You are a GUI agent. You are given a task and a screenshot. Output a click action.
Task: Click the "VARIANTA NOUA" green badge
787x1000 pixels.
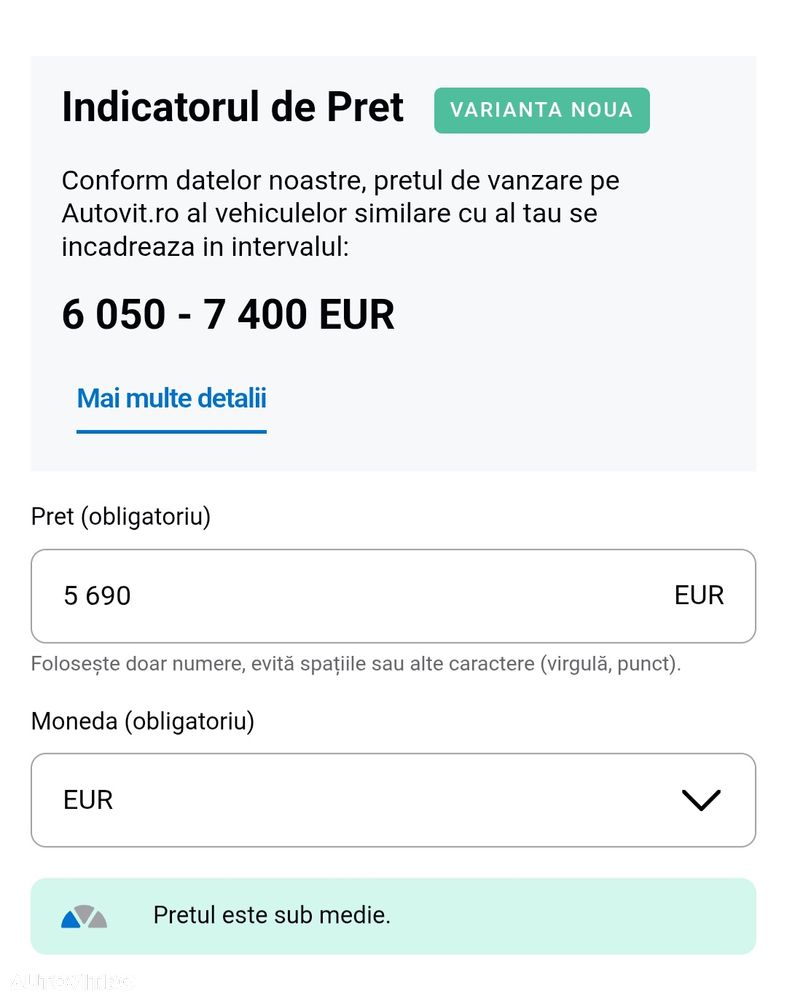coord(541,110)
